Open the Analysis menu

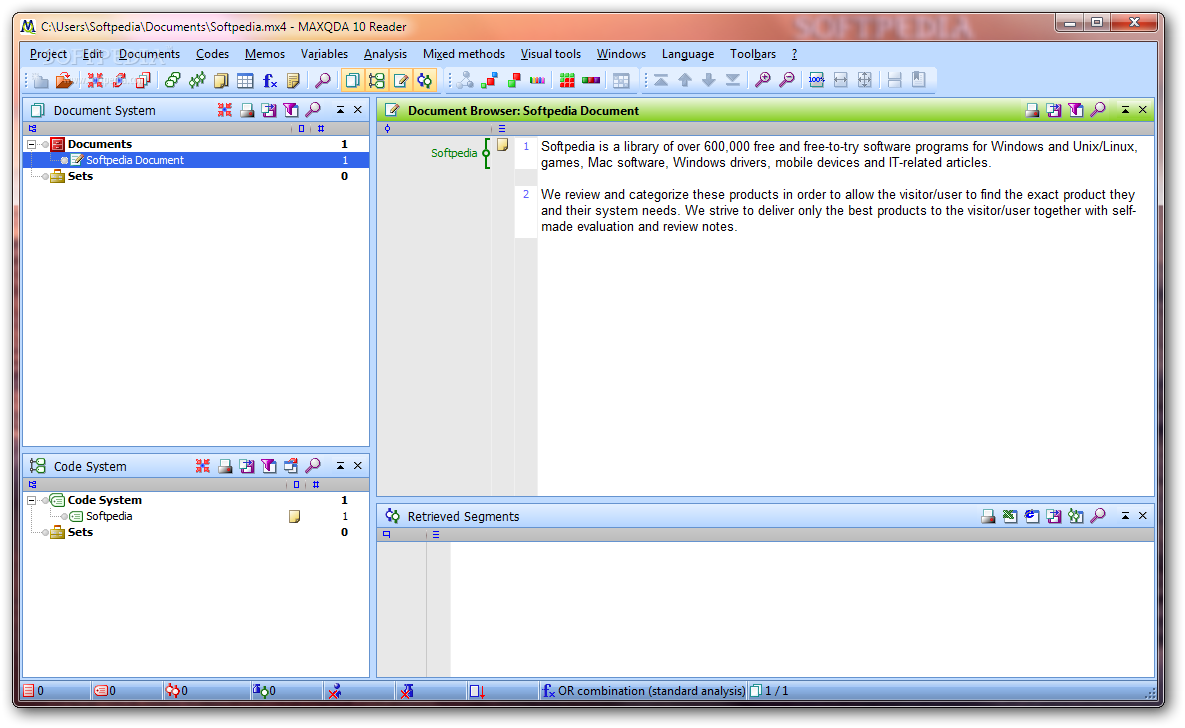[385, 54]
